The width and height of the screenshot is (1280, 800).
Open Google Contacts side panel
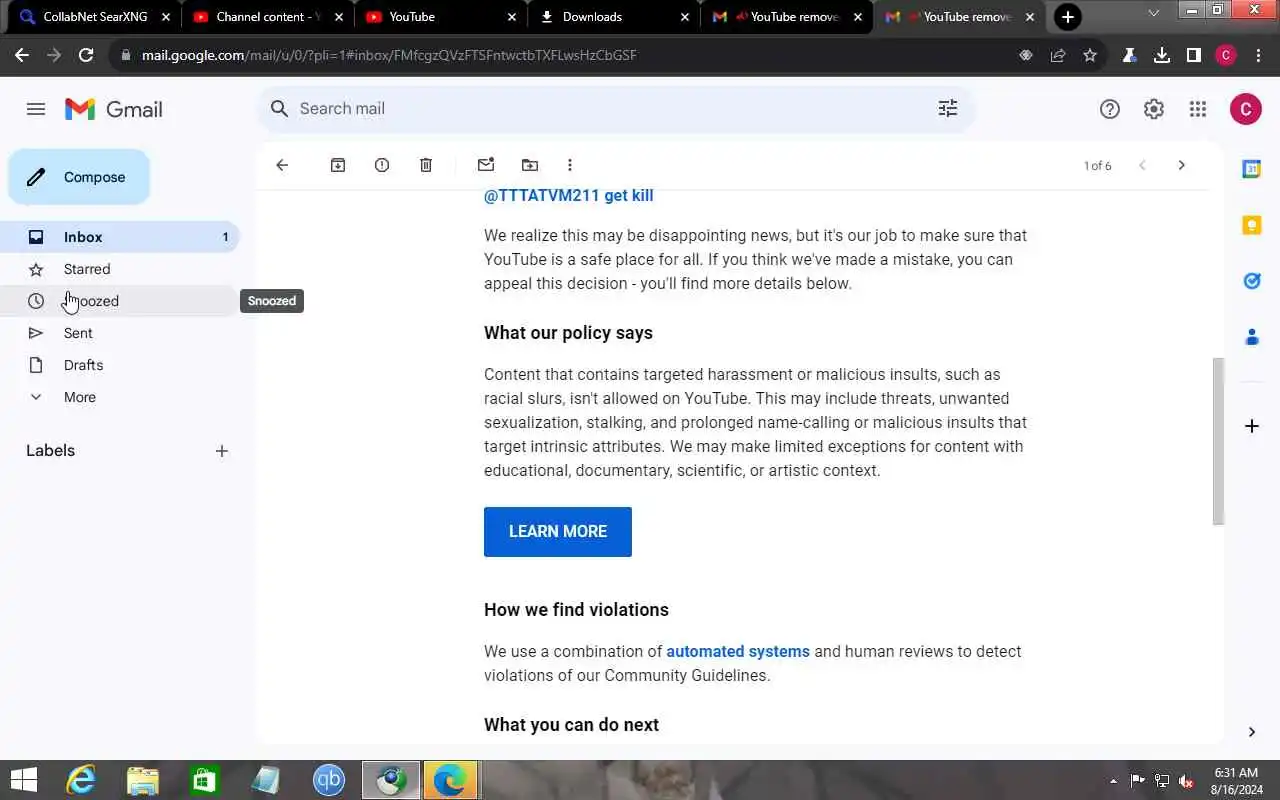[1251, 337]
